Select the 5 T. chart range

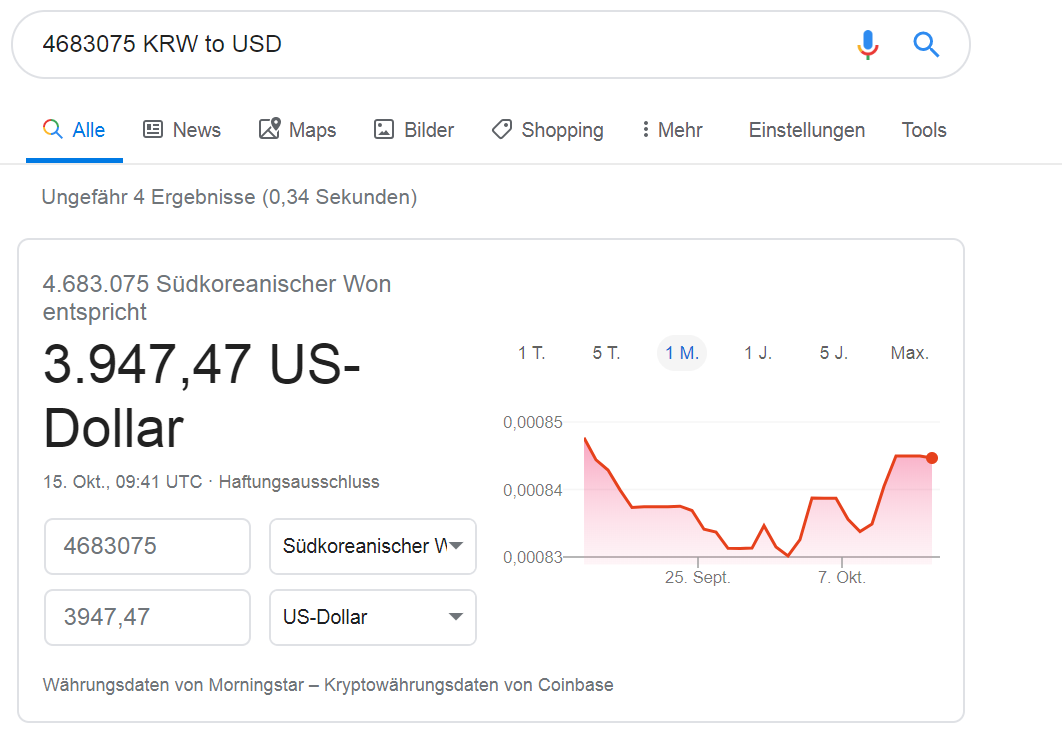click(606, 353)
